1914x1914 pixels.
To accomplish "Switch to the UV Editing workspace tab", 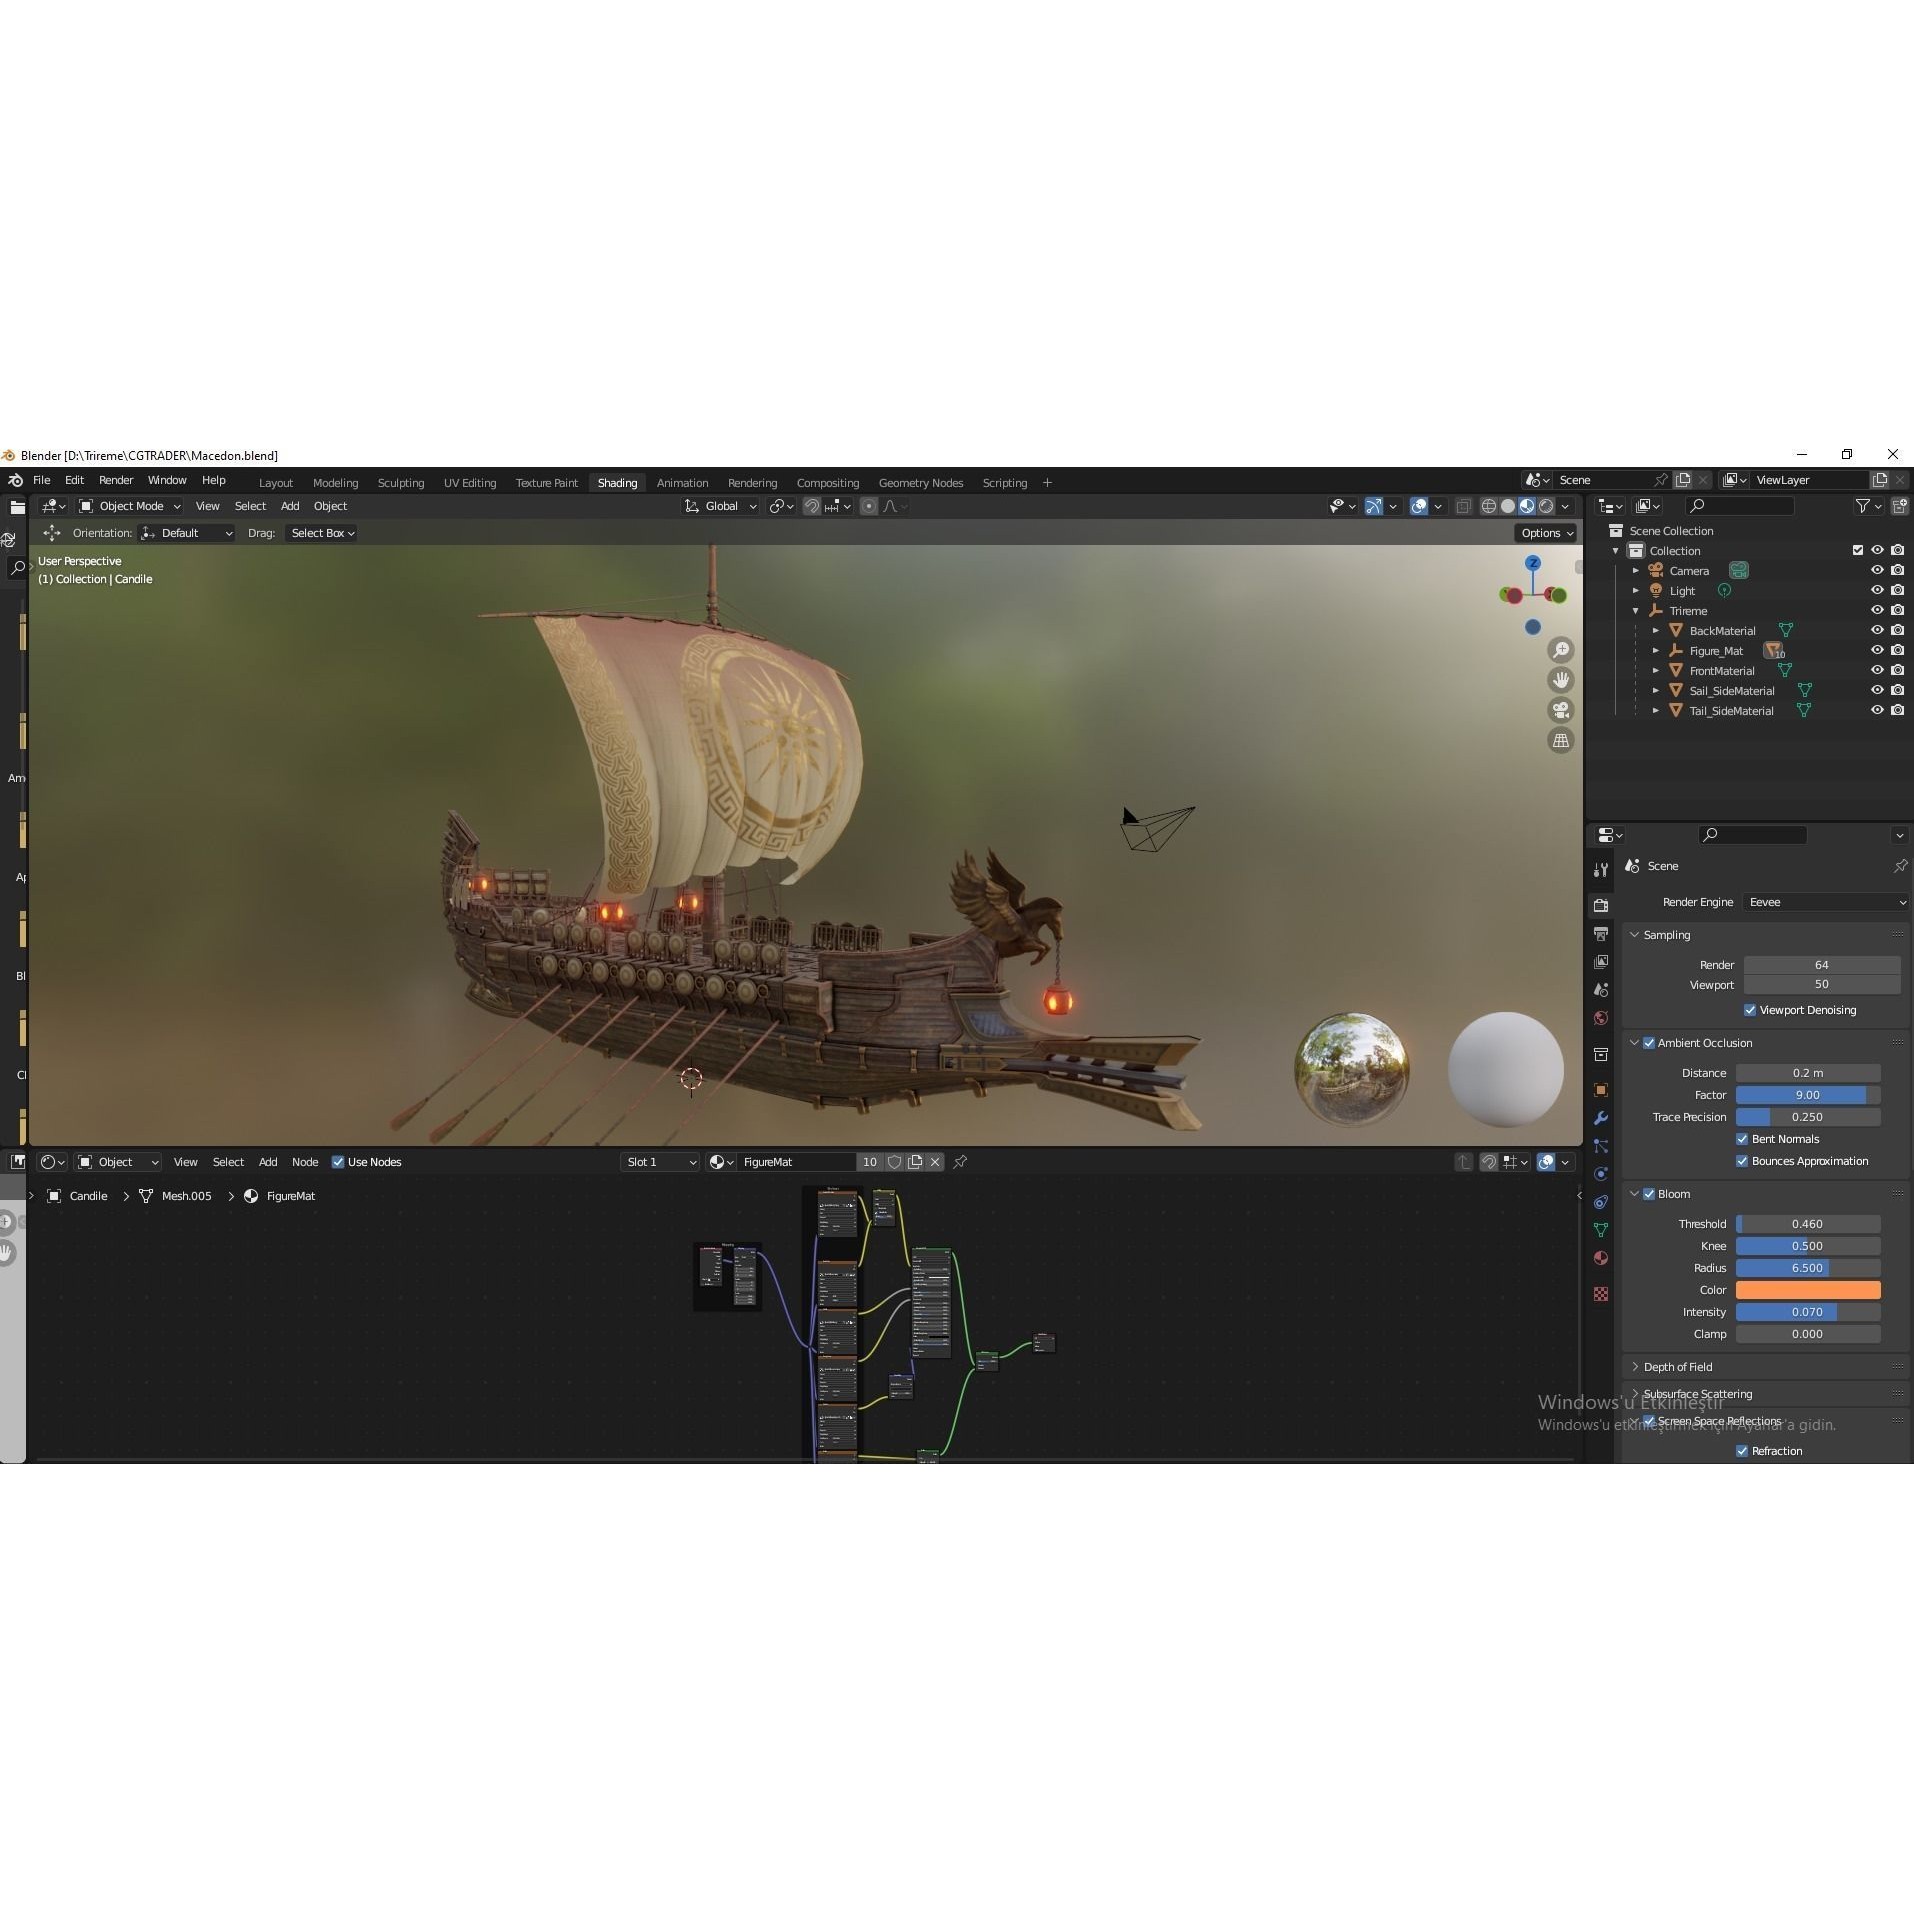I will pos(469,482).
